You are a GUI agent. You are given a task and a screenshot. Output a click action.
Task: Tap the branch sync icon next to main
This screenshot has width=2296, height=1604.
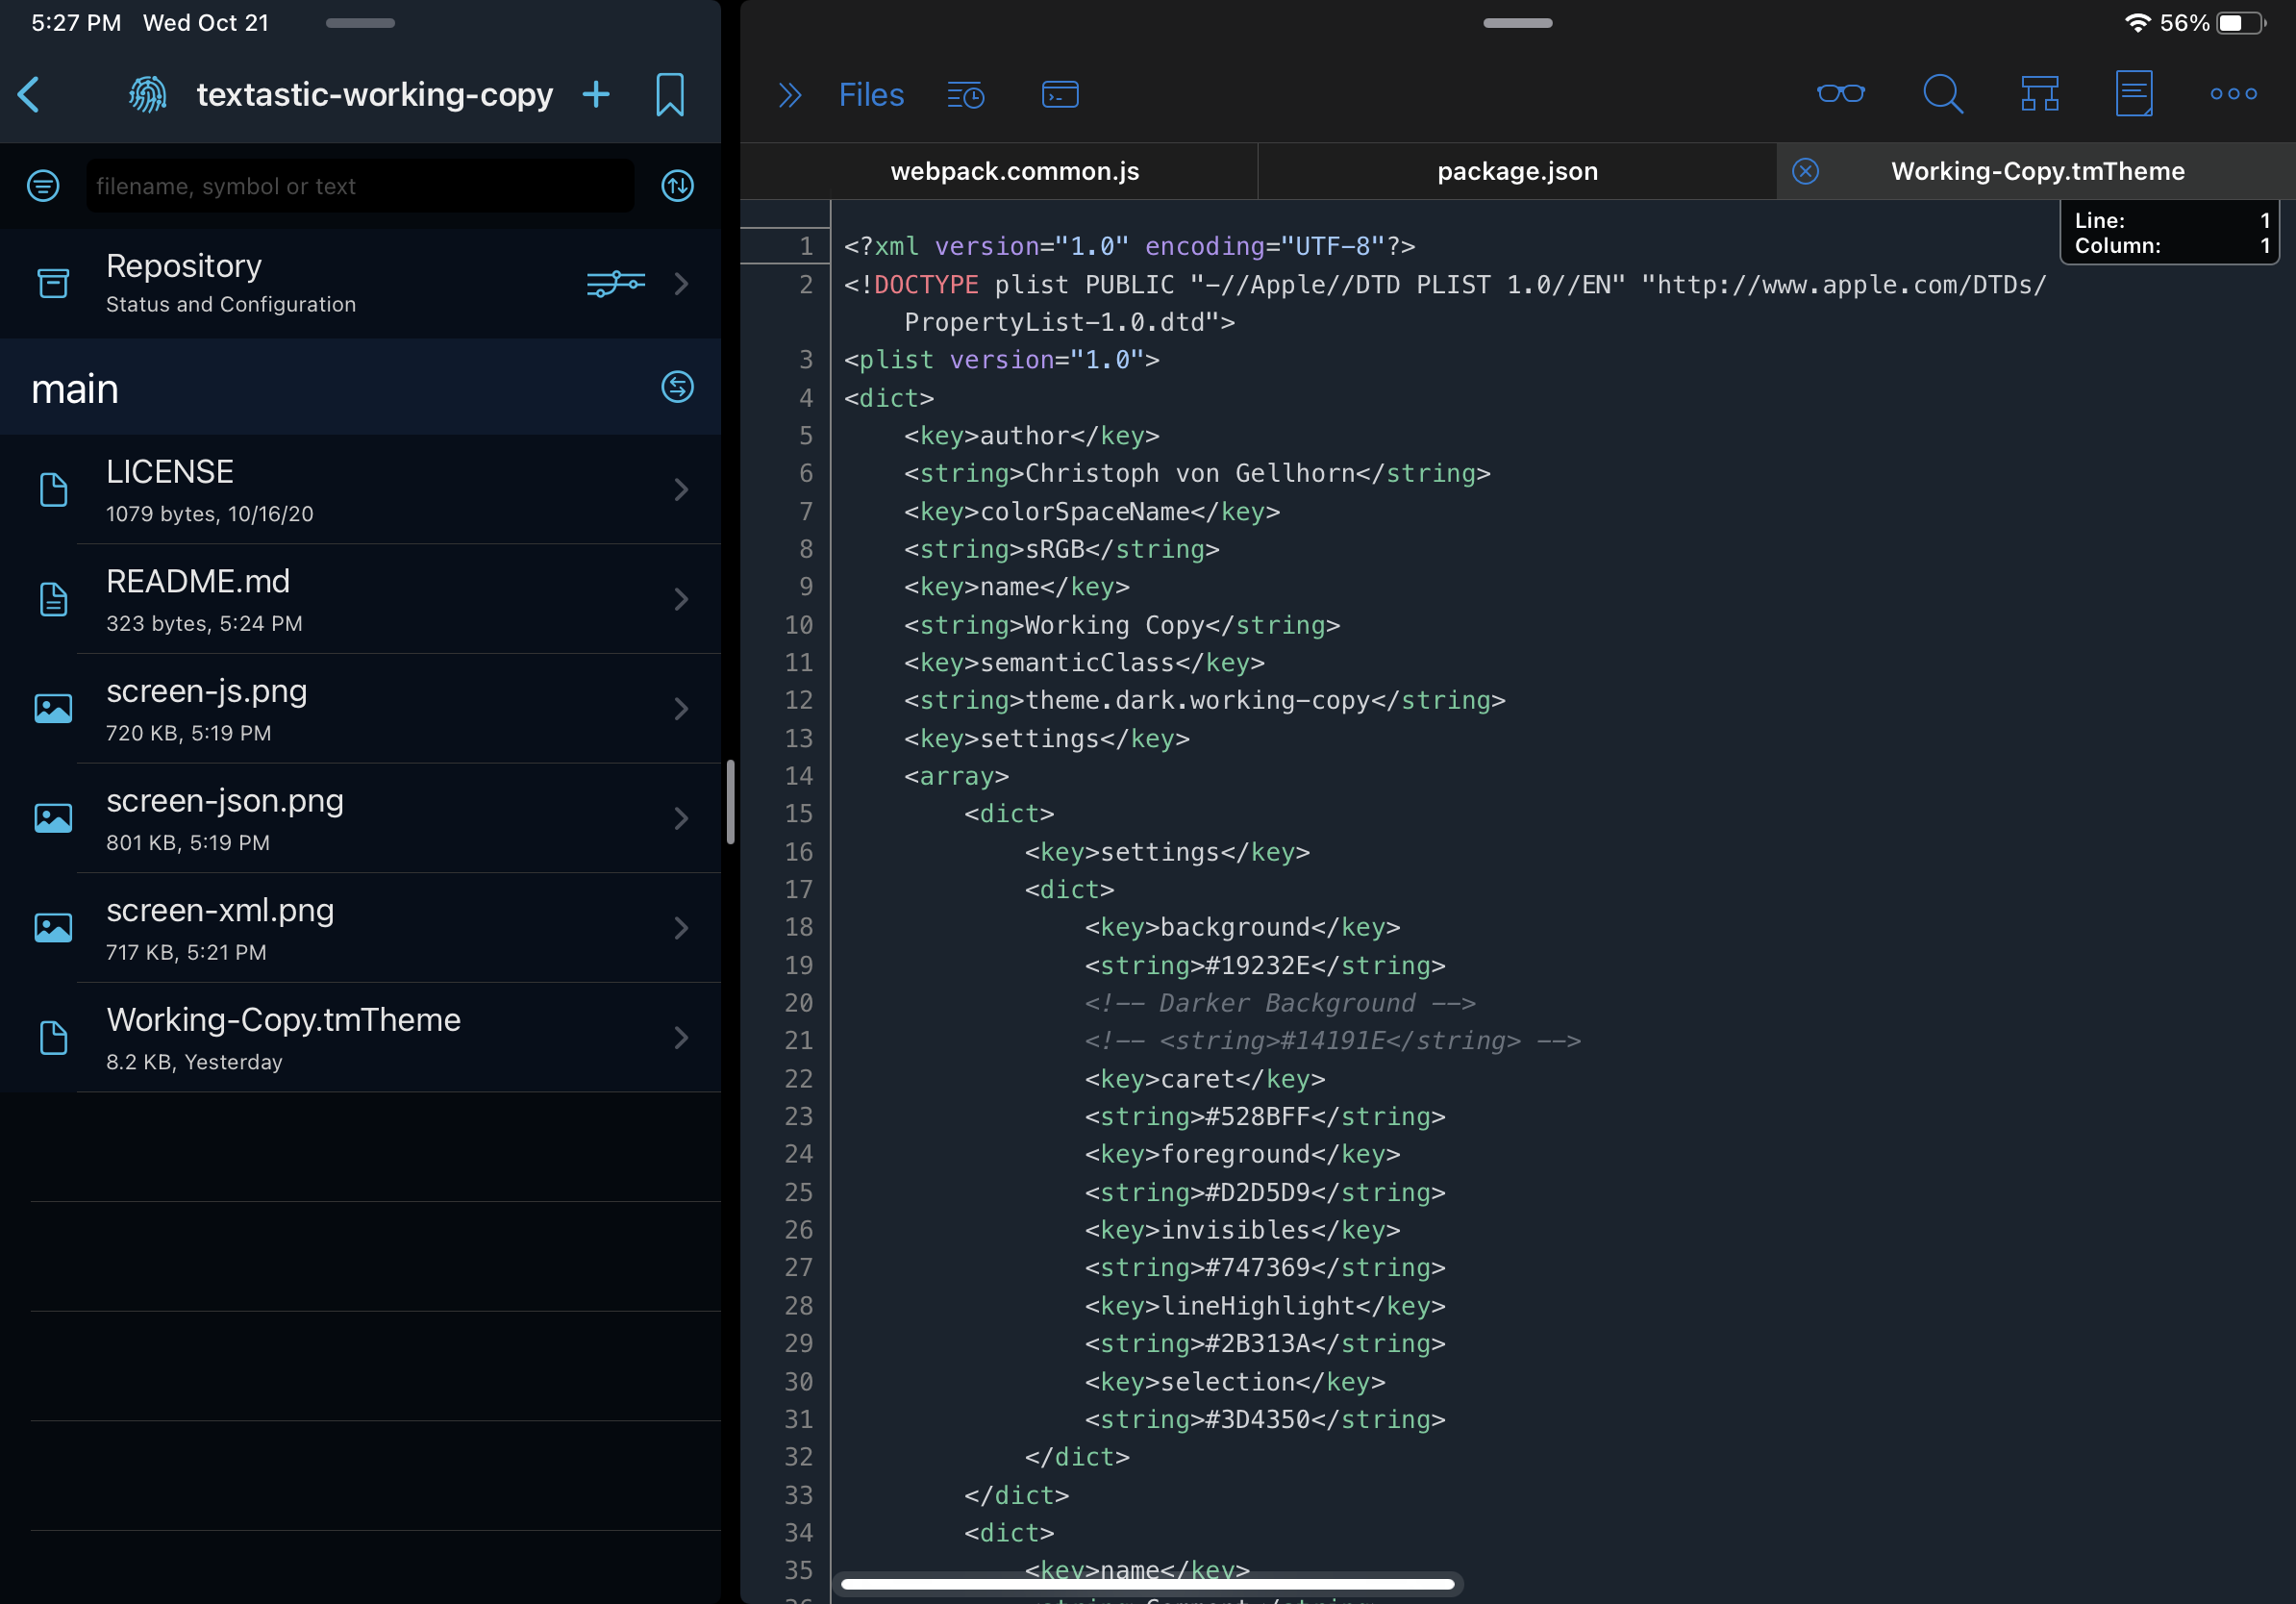(678, 387)
